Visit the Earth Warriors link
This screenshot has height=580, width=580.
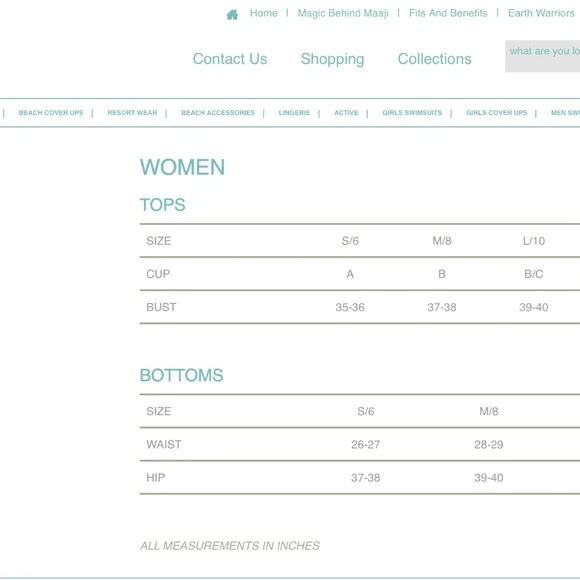pos(541,13)
